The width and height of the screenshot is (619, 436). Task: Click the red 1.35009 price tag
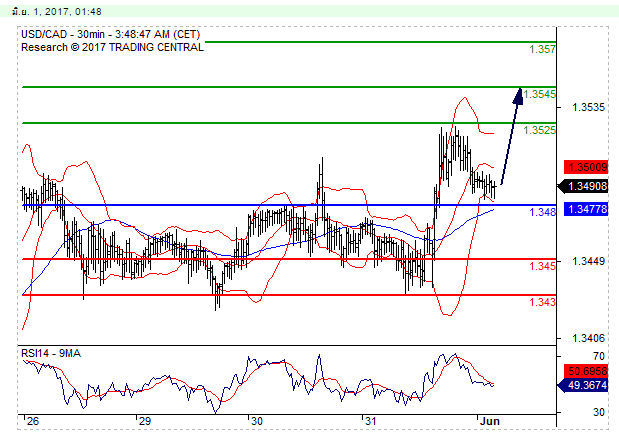[586, 167]
